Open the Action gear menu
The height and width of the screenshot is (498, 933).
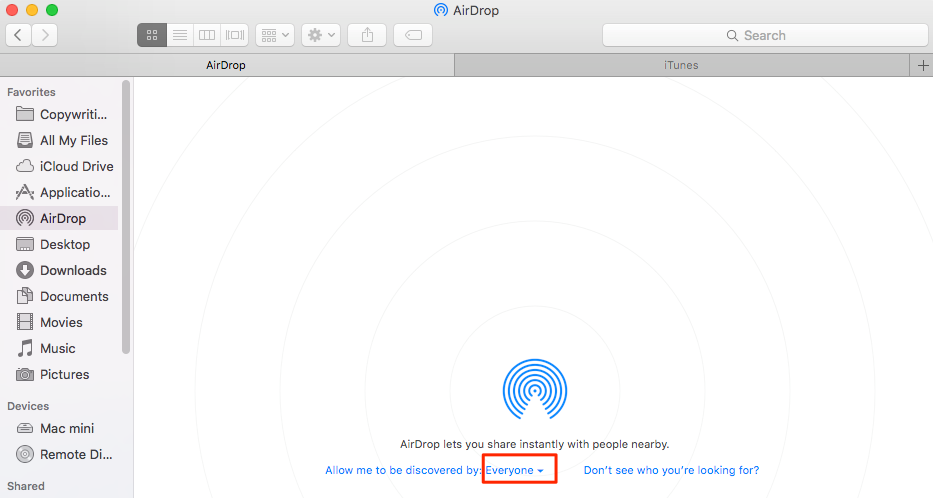pos(321,35)
